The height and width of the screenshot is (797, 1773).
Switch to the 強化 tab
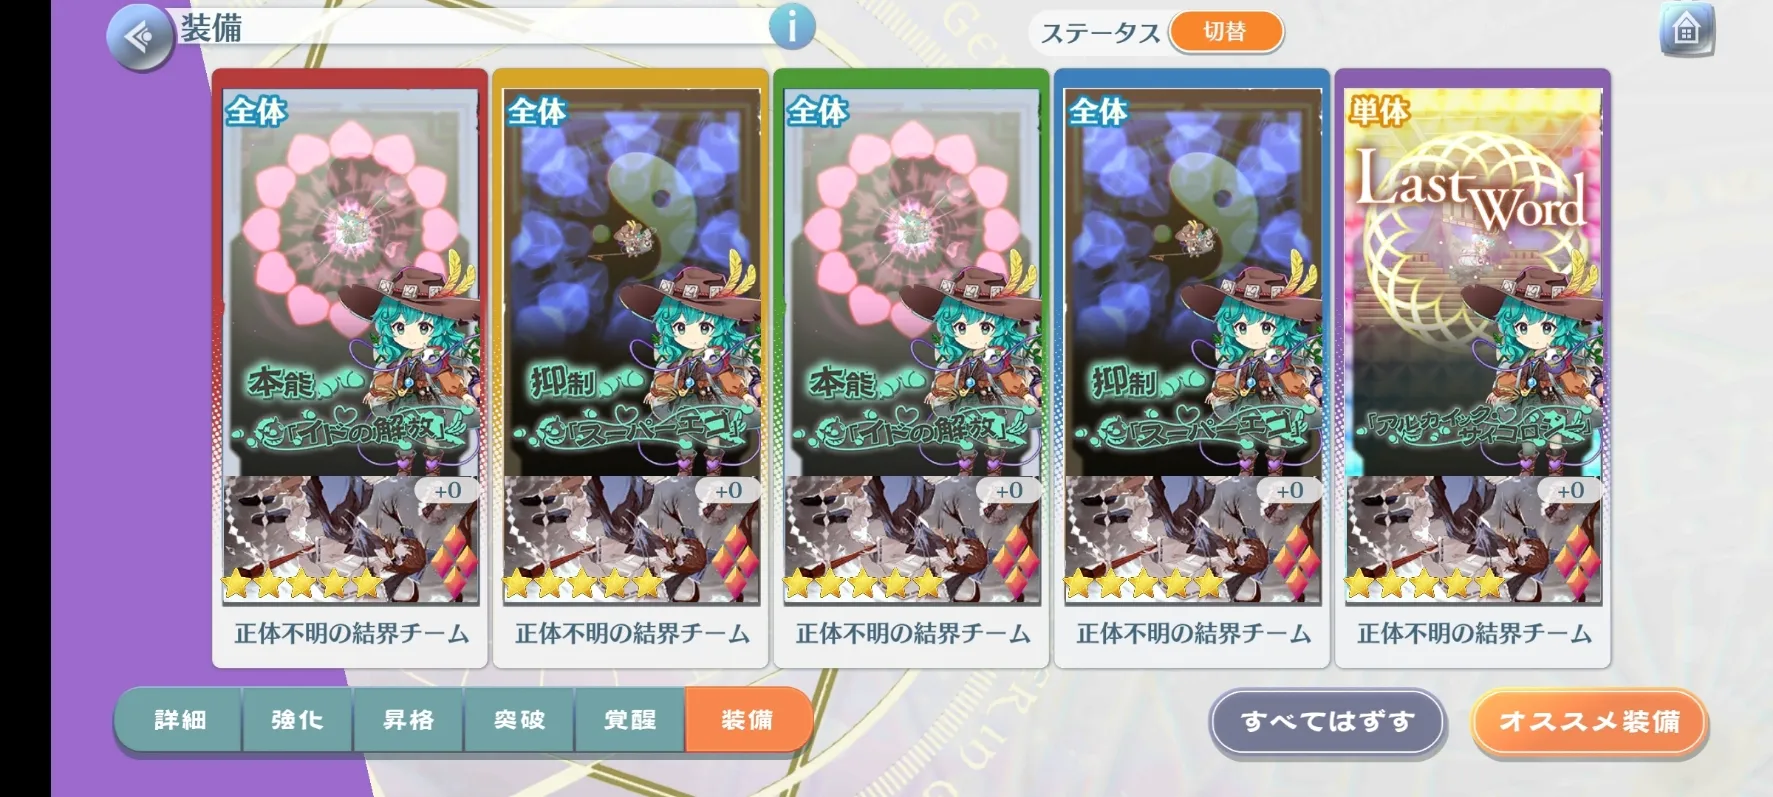tap(297, 720)
